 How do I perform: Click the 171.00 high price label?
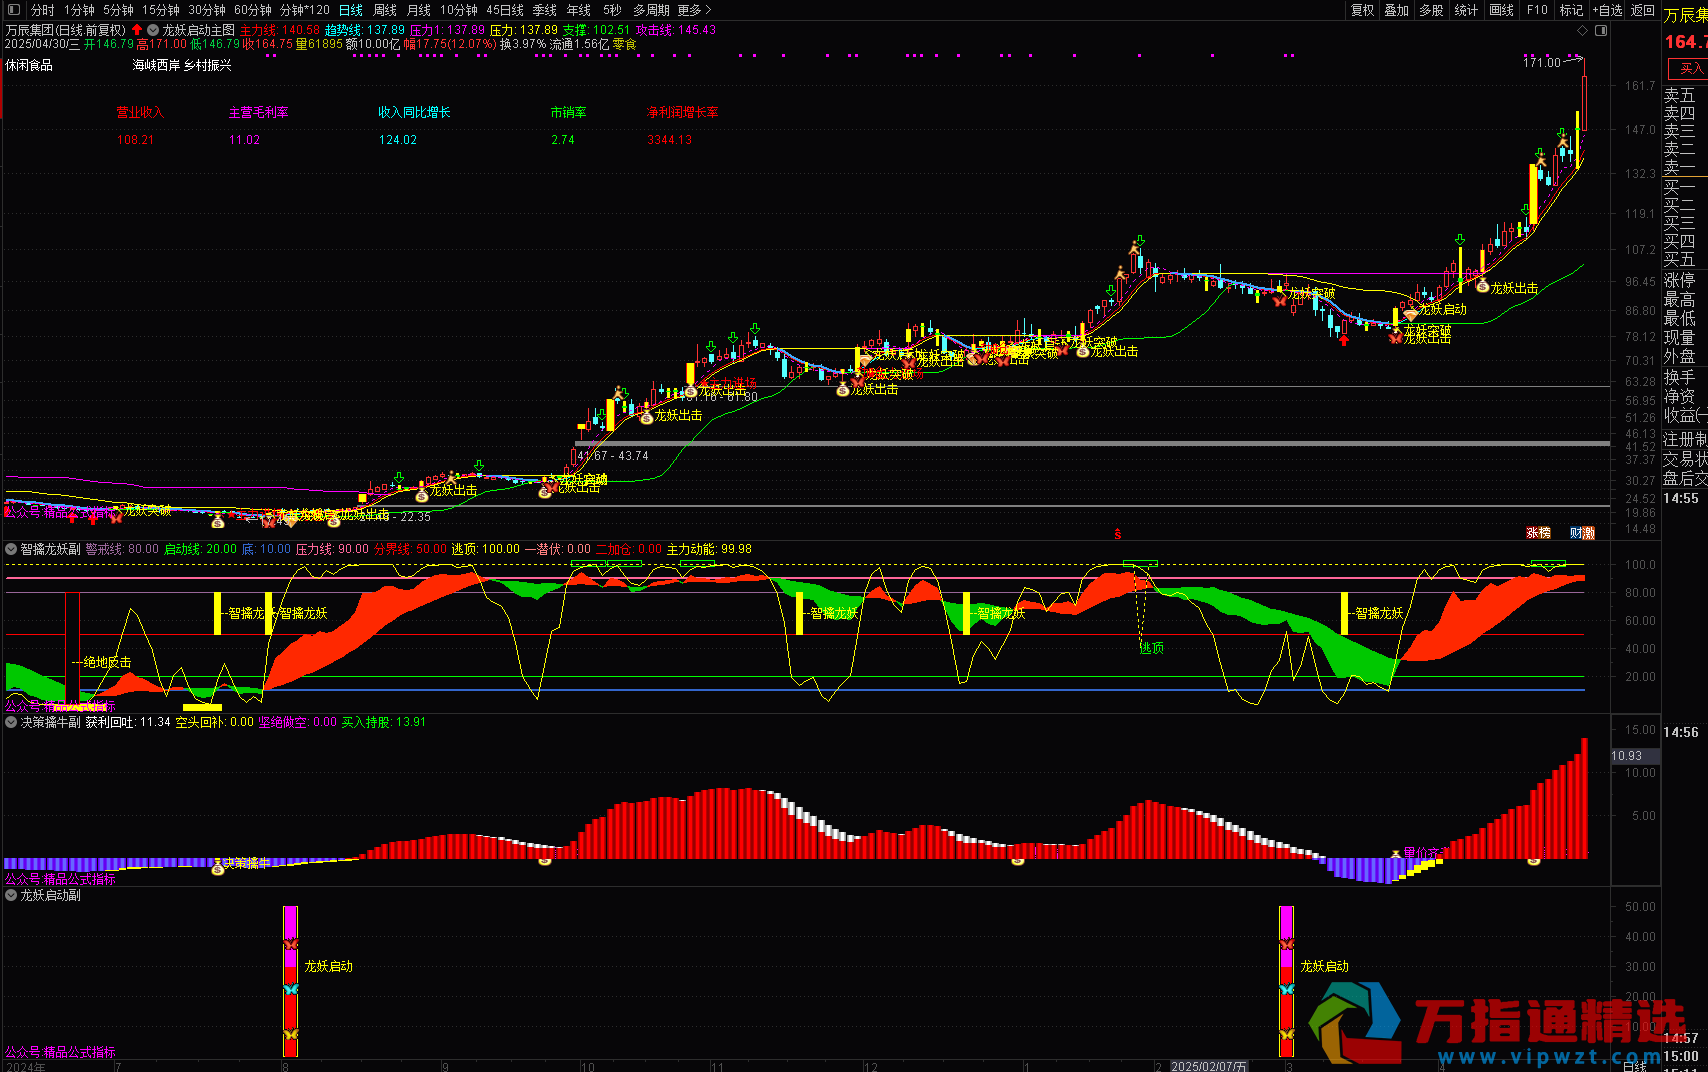[1541, 63]
